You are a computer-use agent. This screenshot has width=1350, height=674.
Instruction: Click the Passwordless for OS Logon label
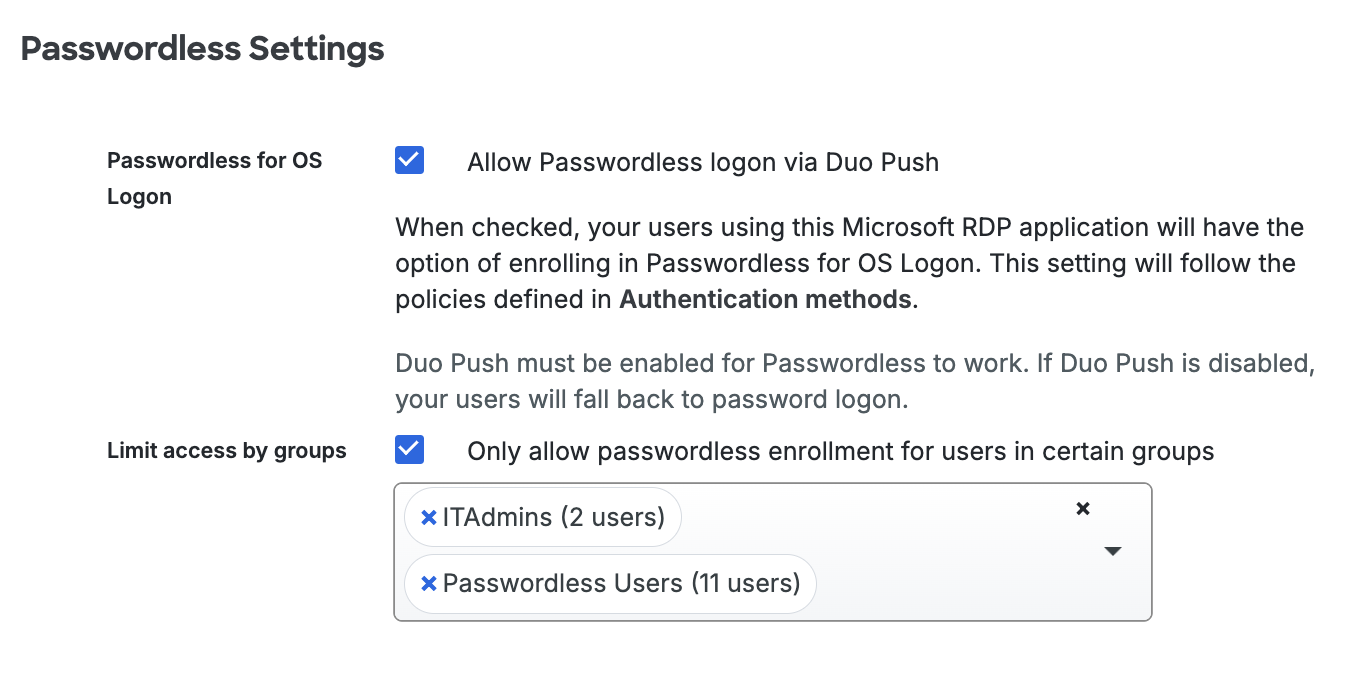tap(214, 178)
